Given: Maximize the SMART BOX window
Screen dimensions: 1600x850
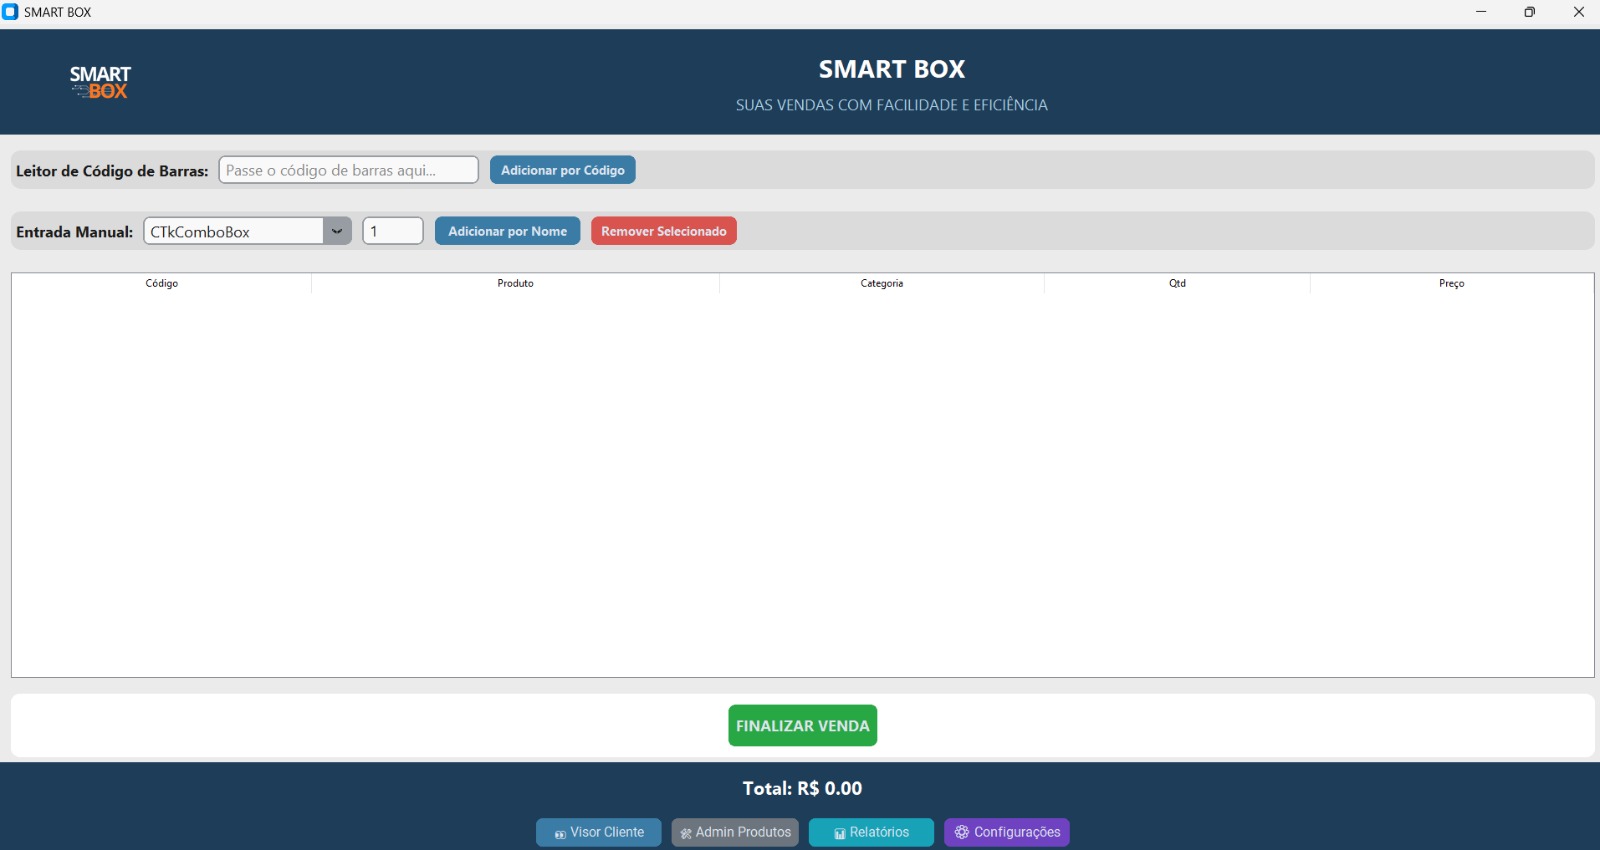Looking at the screenshot, I should coord(1529,12).
